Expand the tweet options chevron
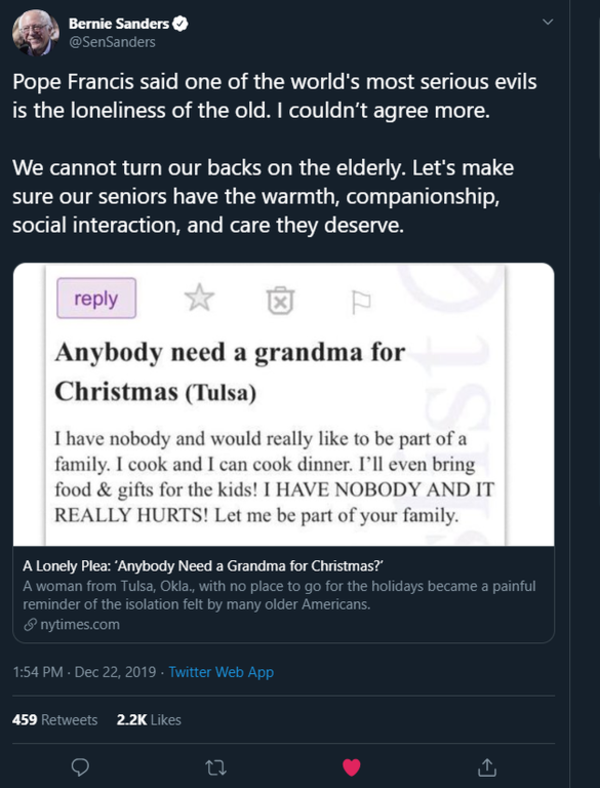This screenshot has height=788, width=600. (547, 22)
